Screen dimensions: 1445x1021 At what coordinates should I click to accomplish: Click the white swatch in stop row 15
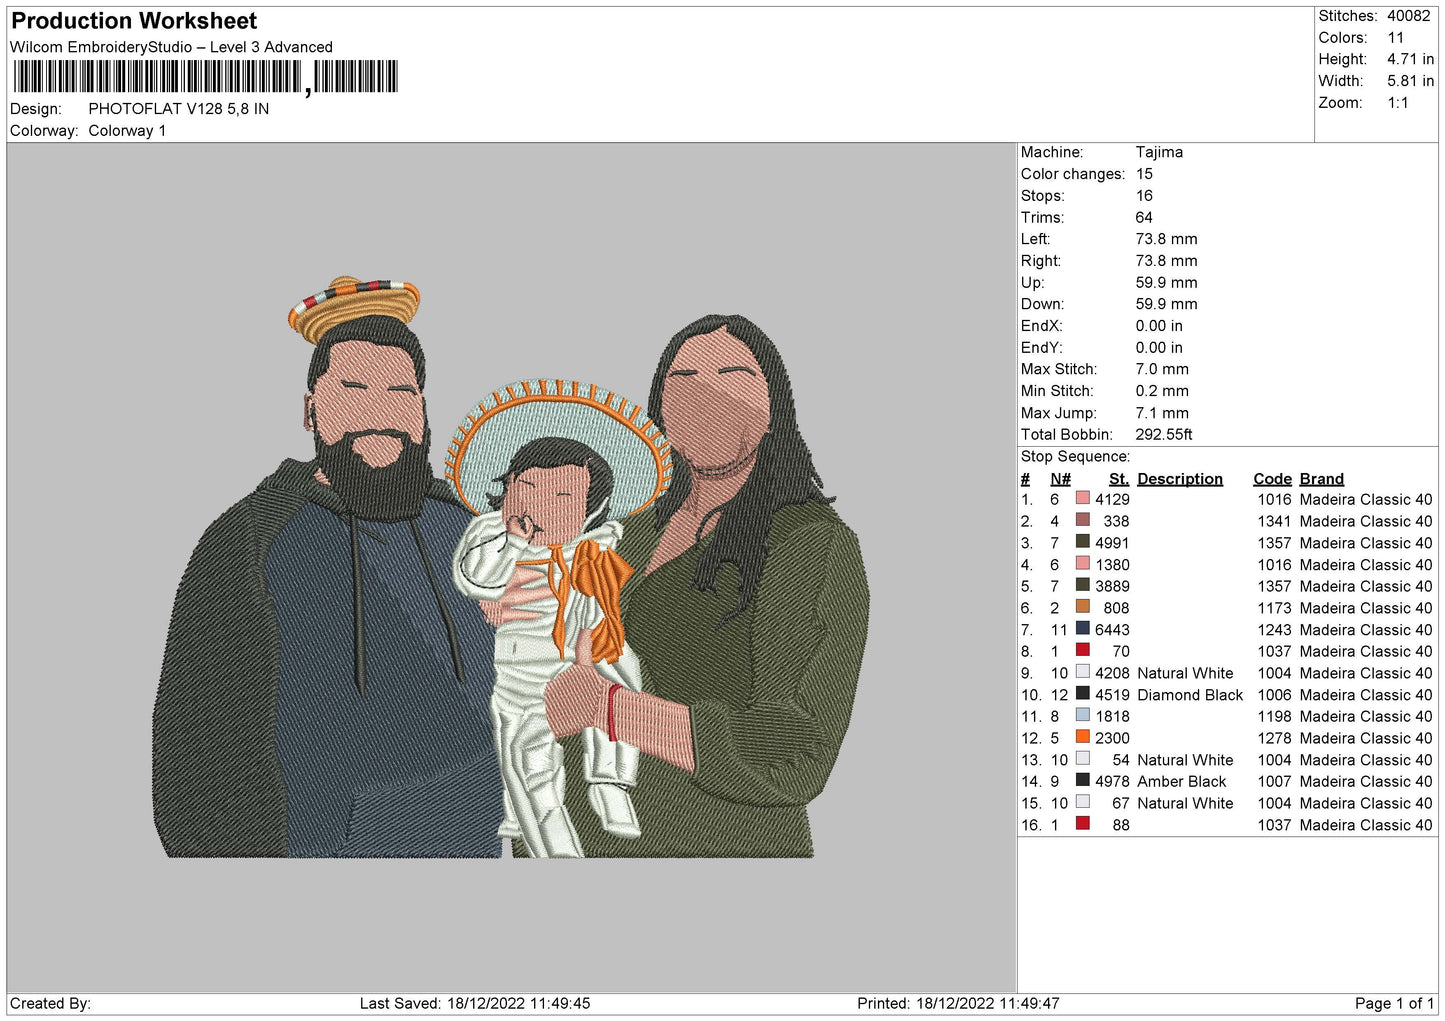[x=1082, y=802]
